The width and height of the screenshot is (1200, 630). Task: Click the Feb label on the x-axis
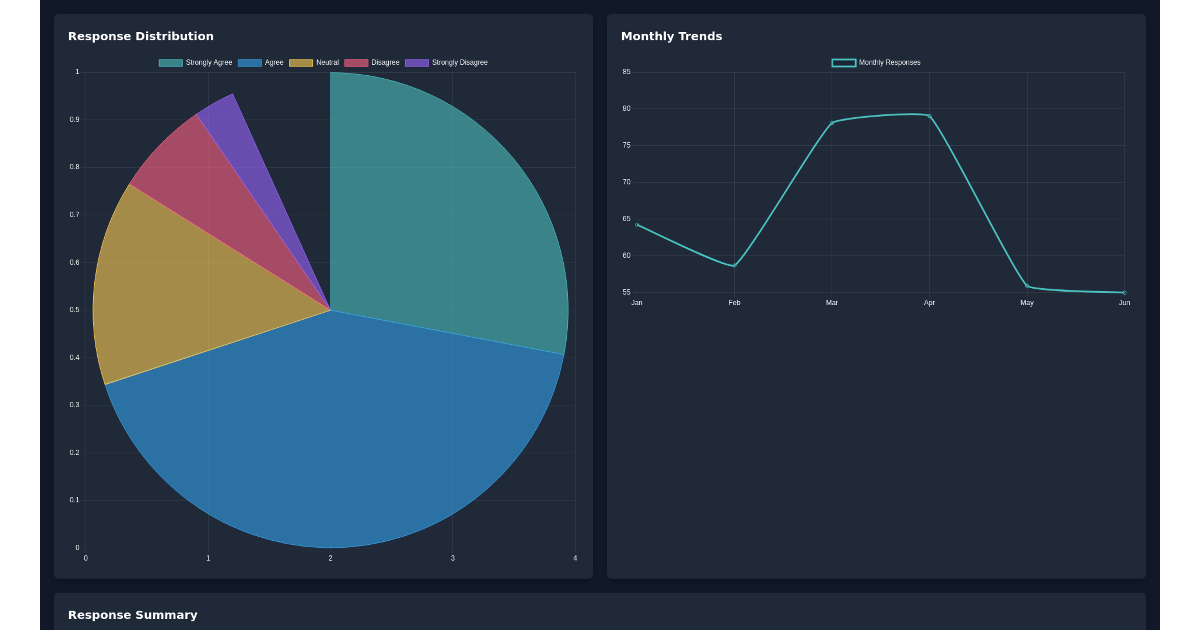coord(734,303)
